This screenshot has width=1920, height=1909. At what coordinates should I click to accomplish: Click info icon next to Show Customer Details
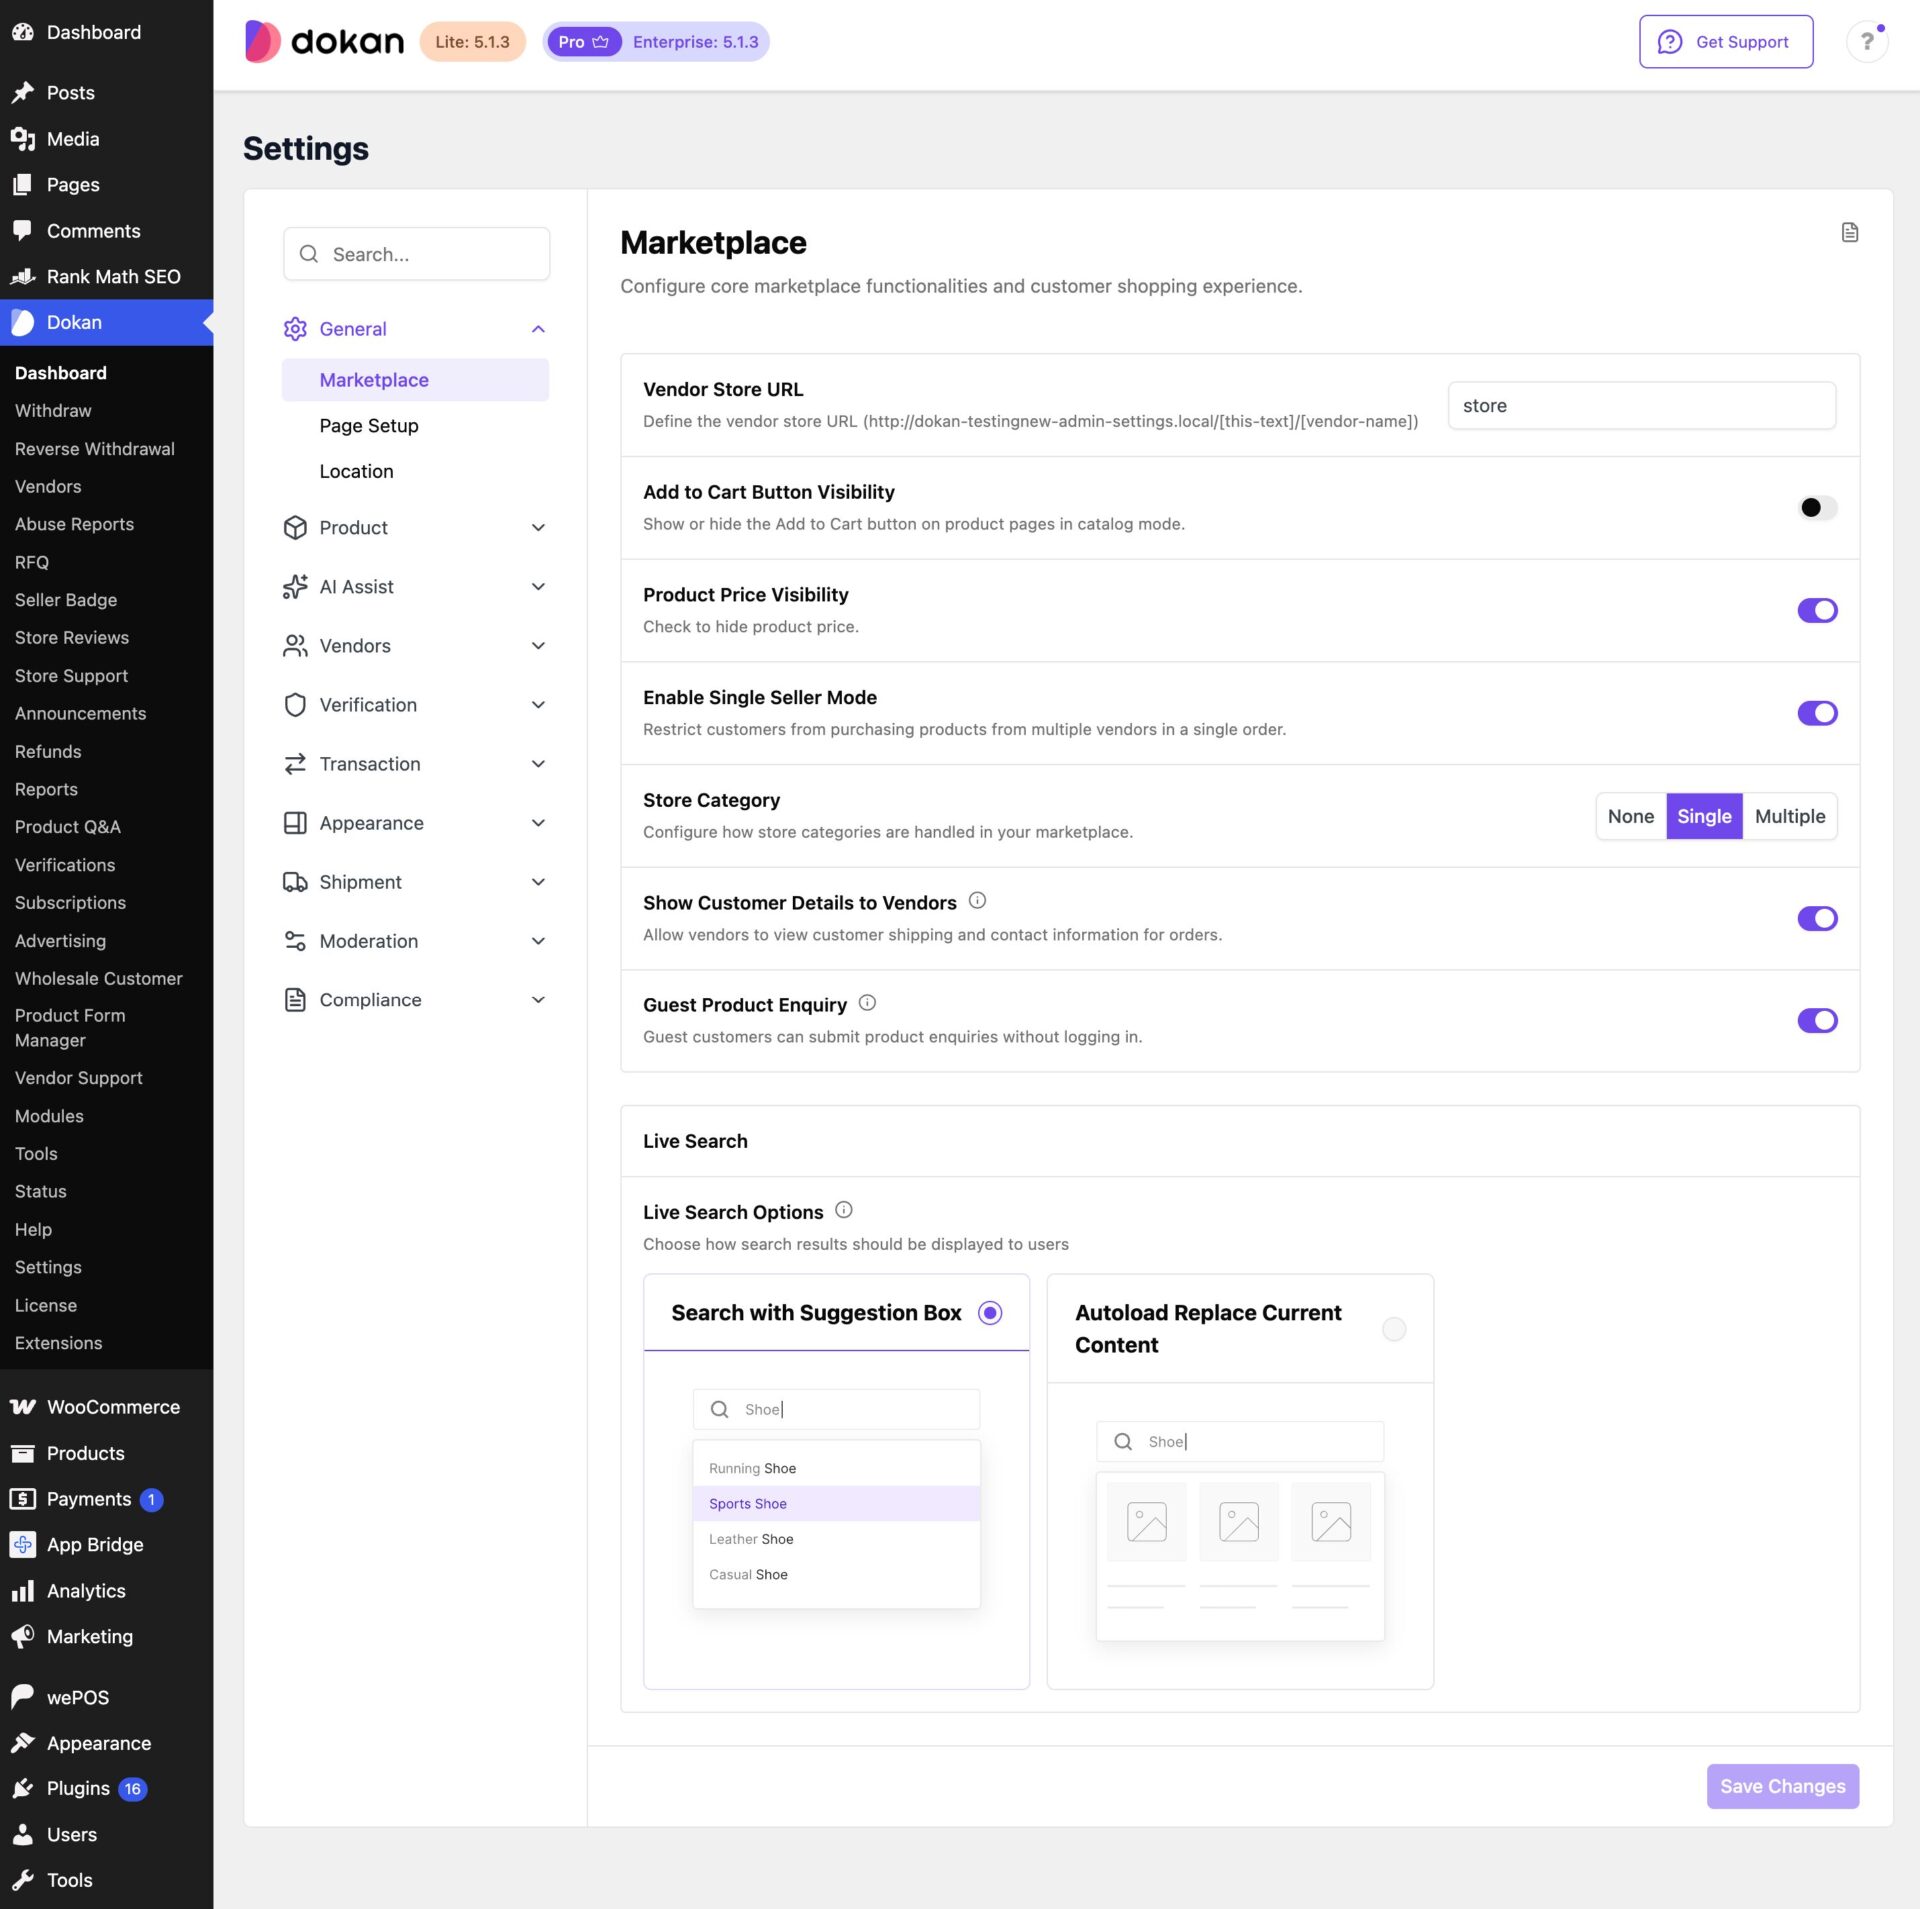click(977, 901)
